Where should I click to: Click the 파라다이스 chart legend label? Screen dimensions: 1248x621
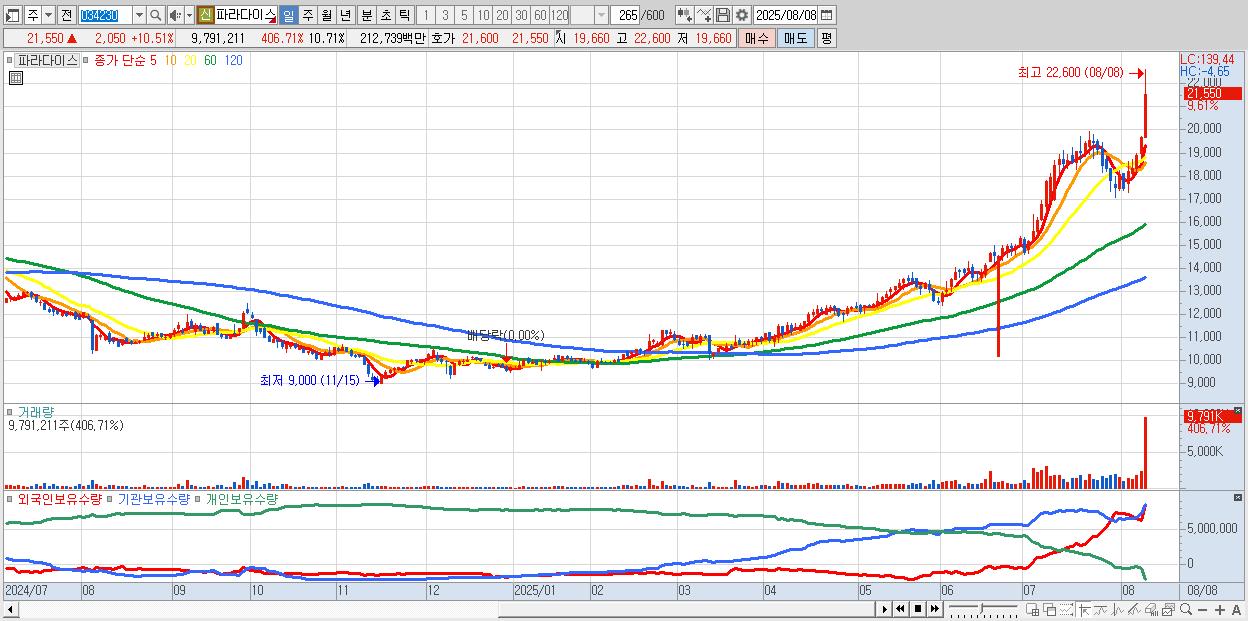click(47, 61)
